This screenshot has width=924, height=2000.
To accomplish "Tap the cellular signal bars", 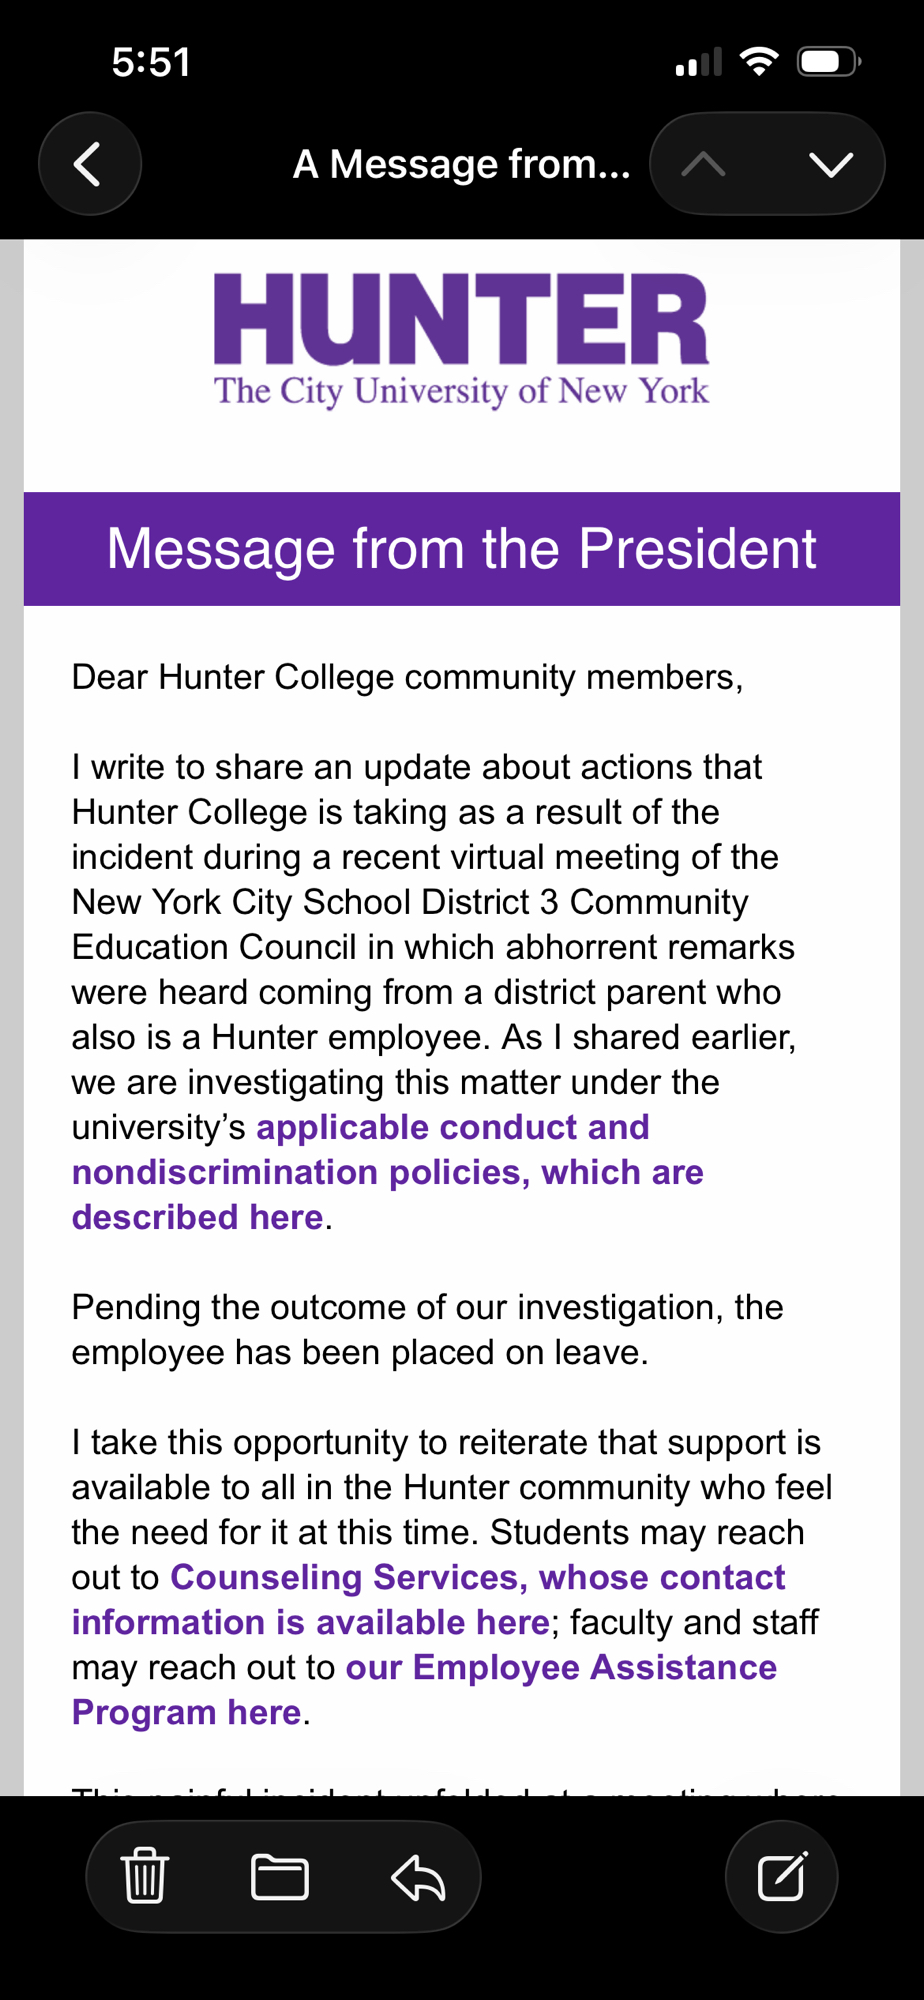I will coord(698,63).
